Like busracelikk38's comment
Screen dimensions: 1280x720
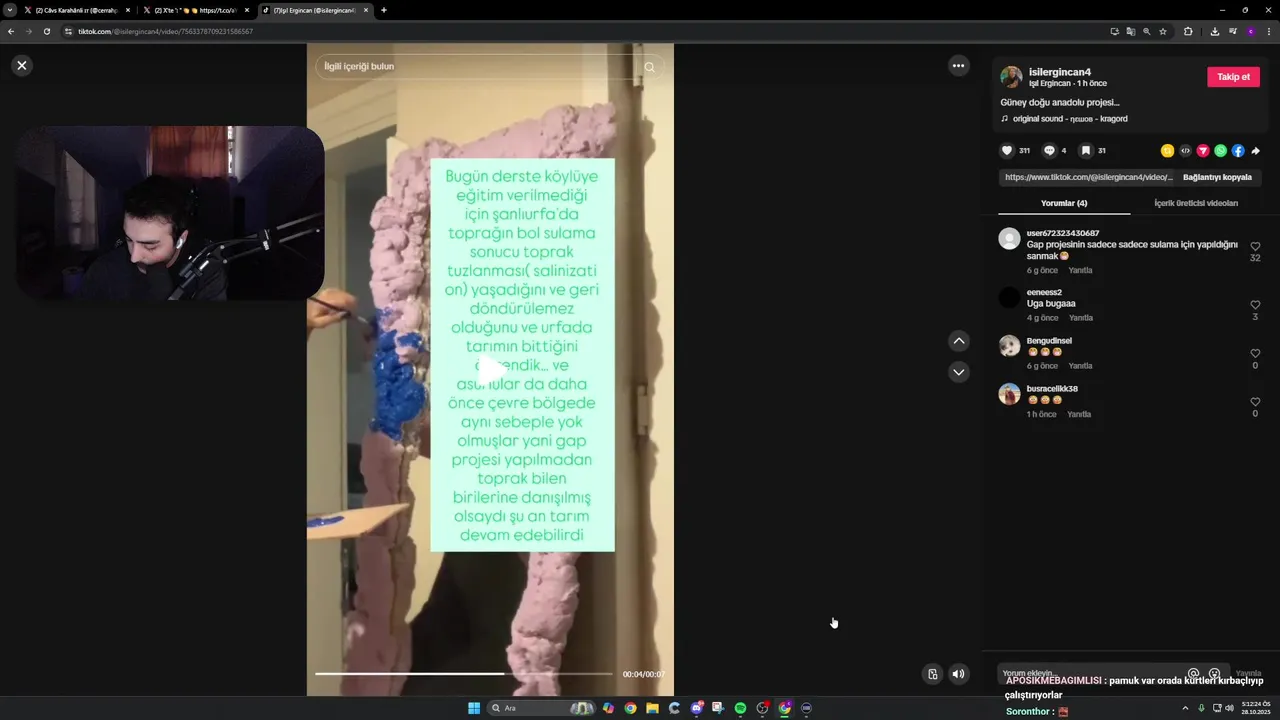point(1255,401)
